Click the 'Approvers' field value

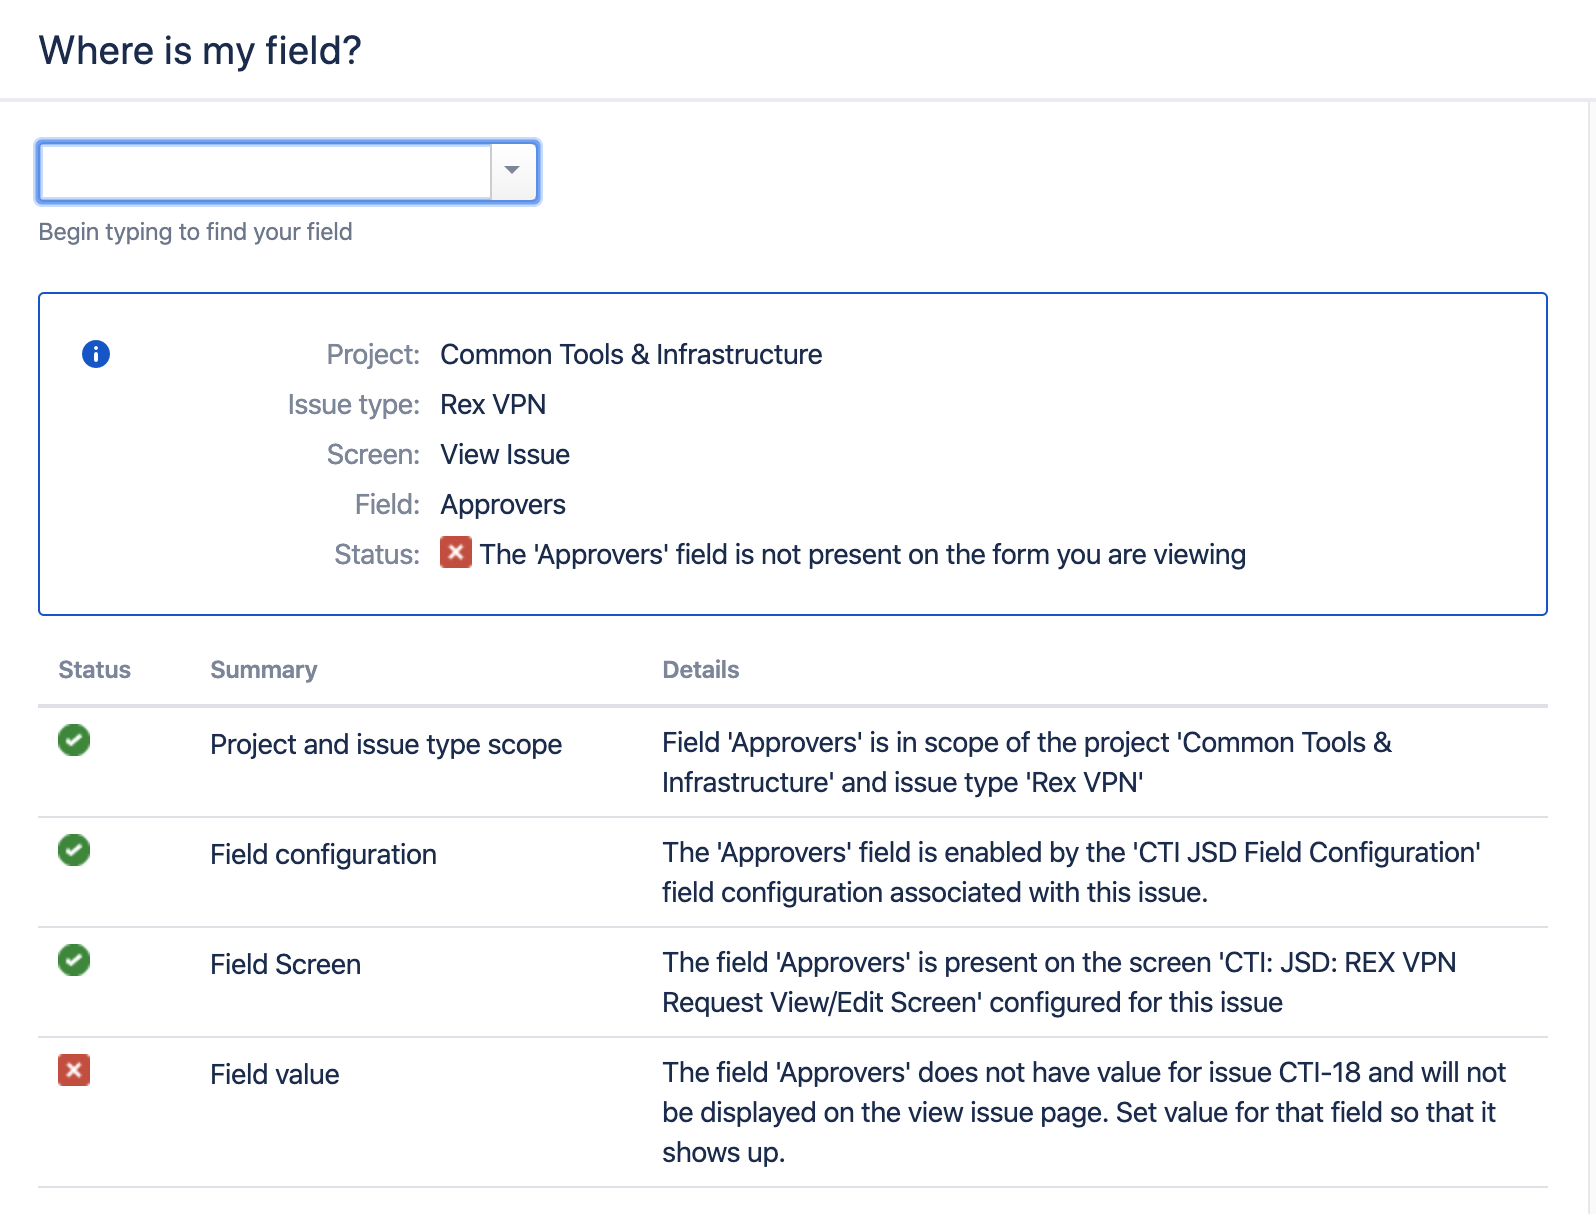click(x=503, y=505)
